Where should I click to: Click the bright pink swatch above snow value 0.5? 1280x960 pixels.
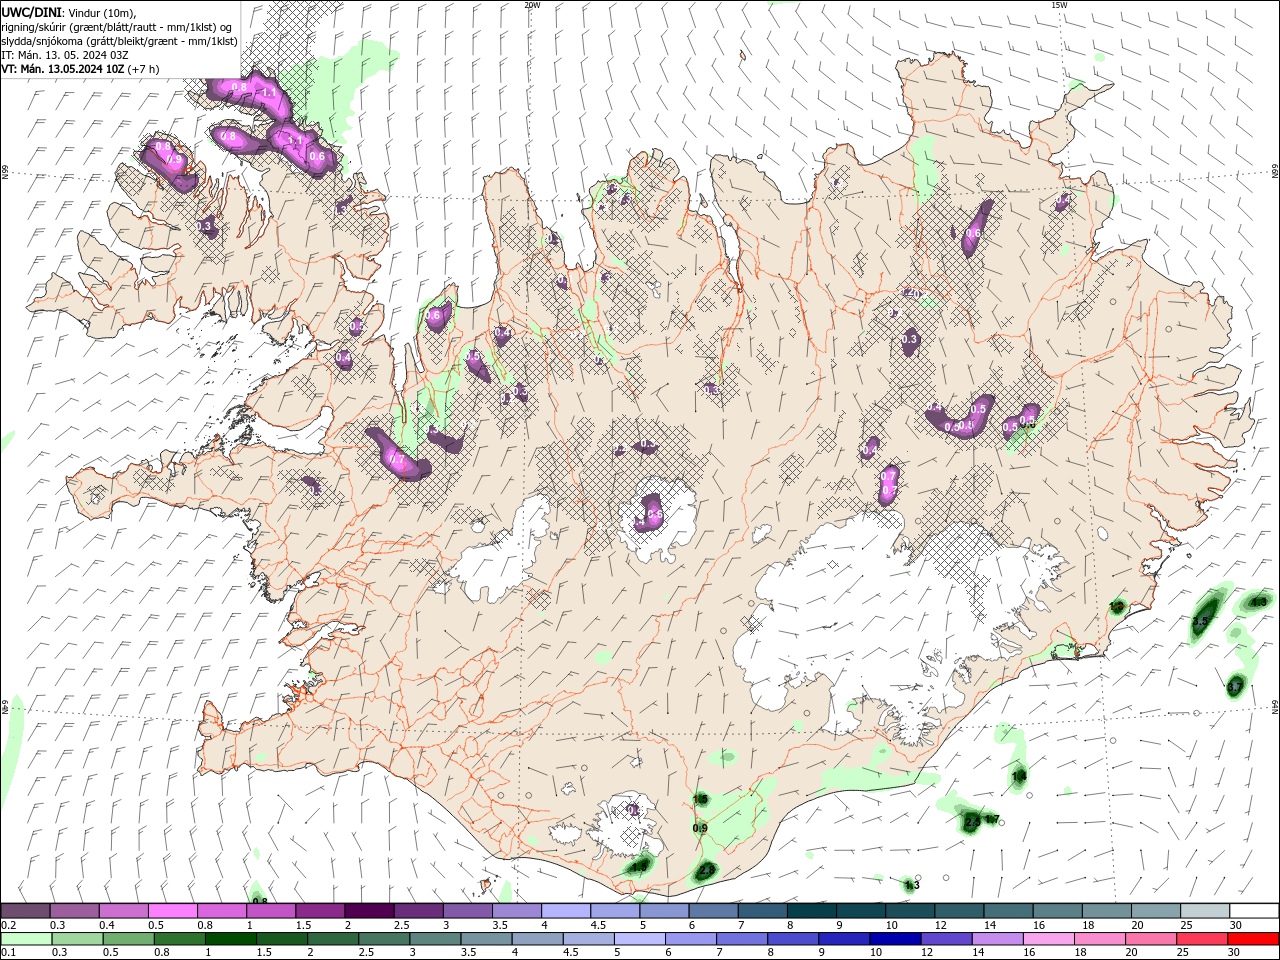click(172, 911)
